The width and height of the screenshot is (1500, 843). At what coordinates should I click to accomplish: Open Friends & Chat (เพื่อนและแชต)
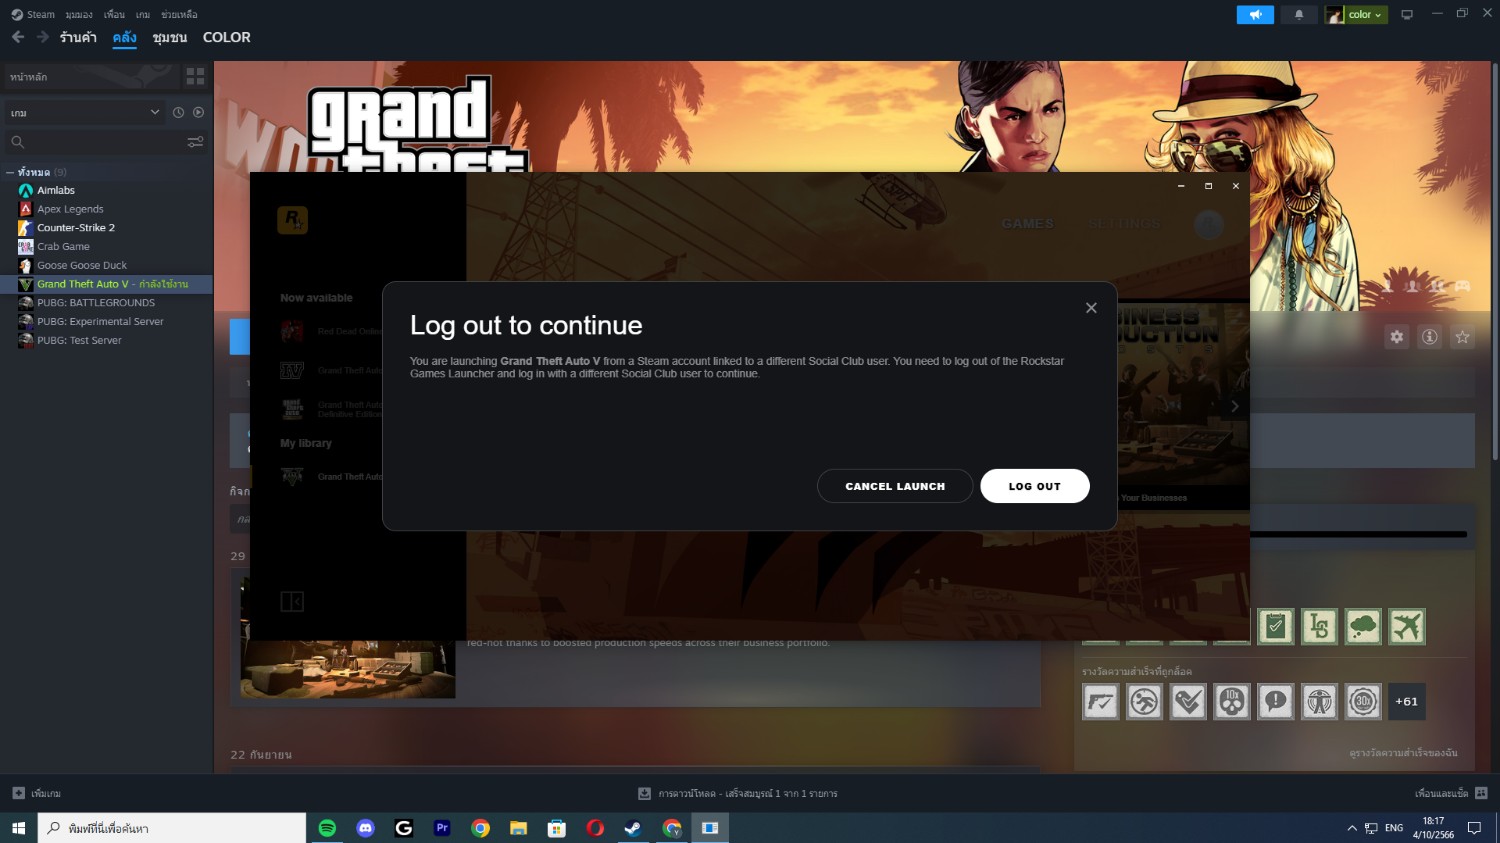pyautogui.click(x=1451, y=793)
